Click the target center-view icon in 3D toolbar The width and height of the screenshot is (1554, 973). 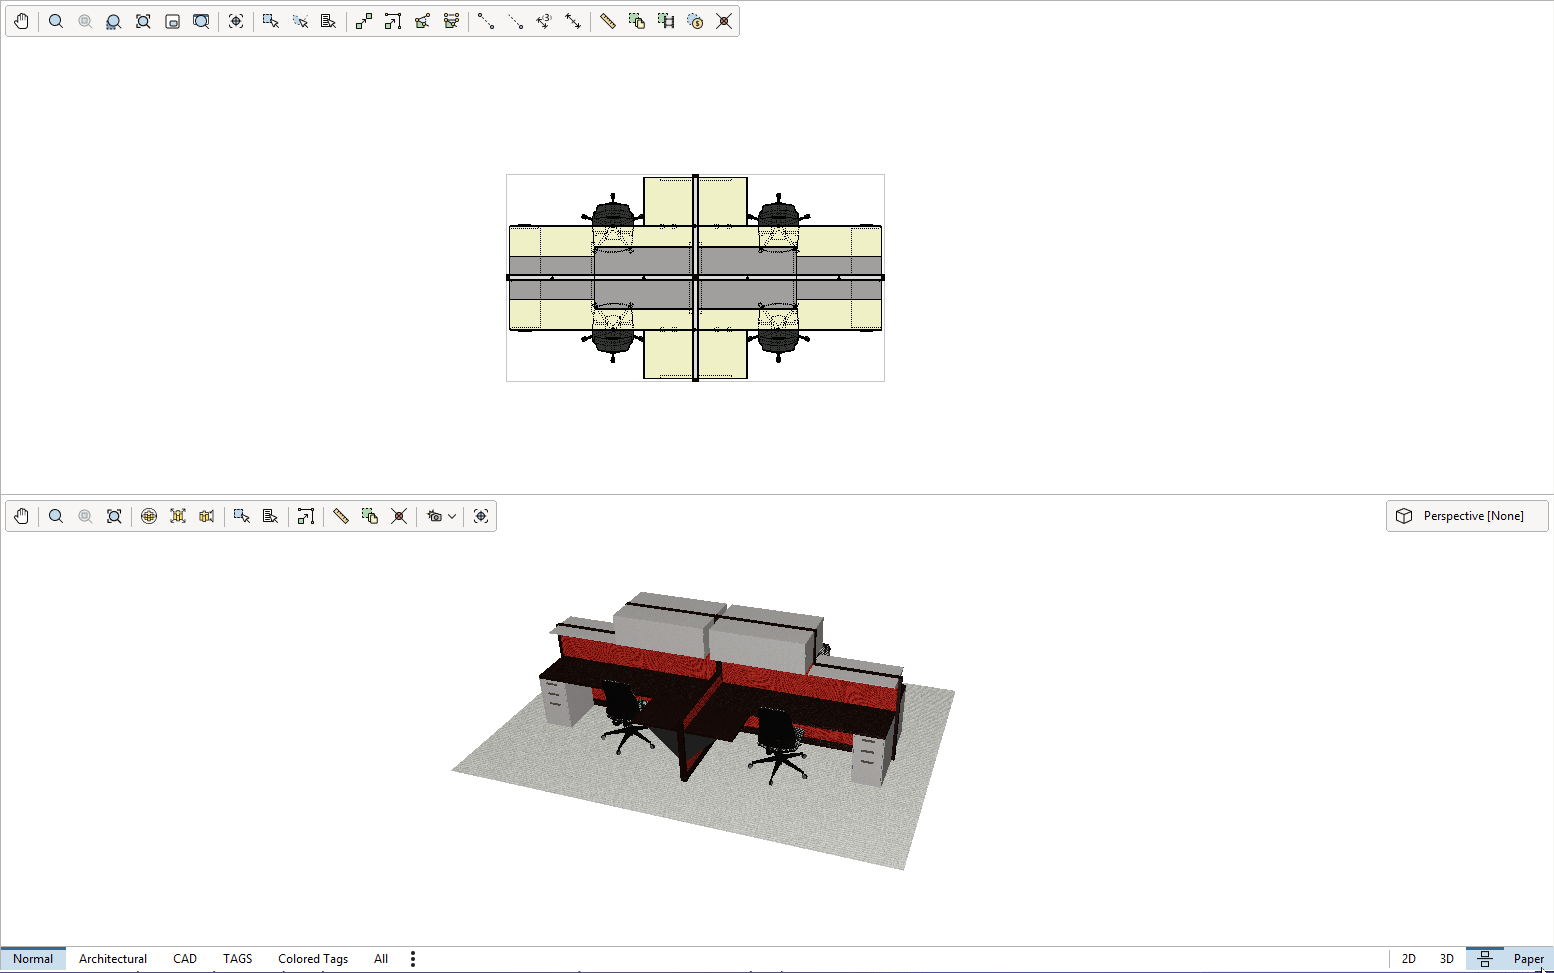pyautogui.click(x=481, y=516)
